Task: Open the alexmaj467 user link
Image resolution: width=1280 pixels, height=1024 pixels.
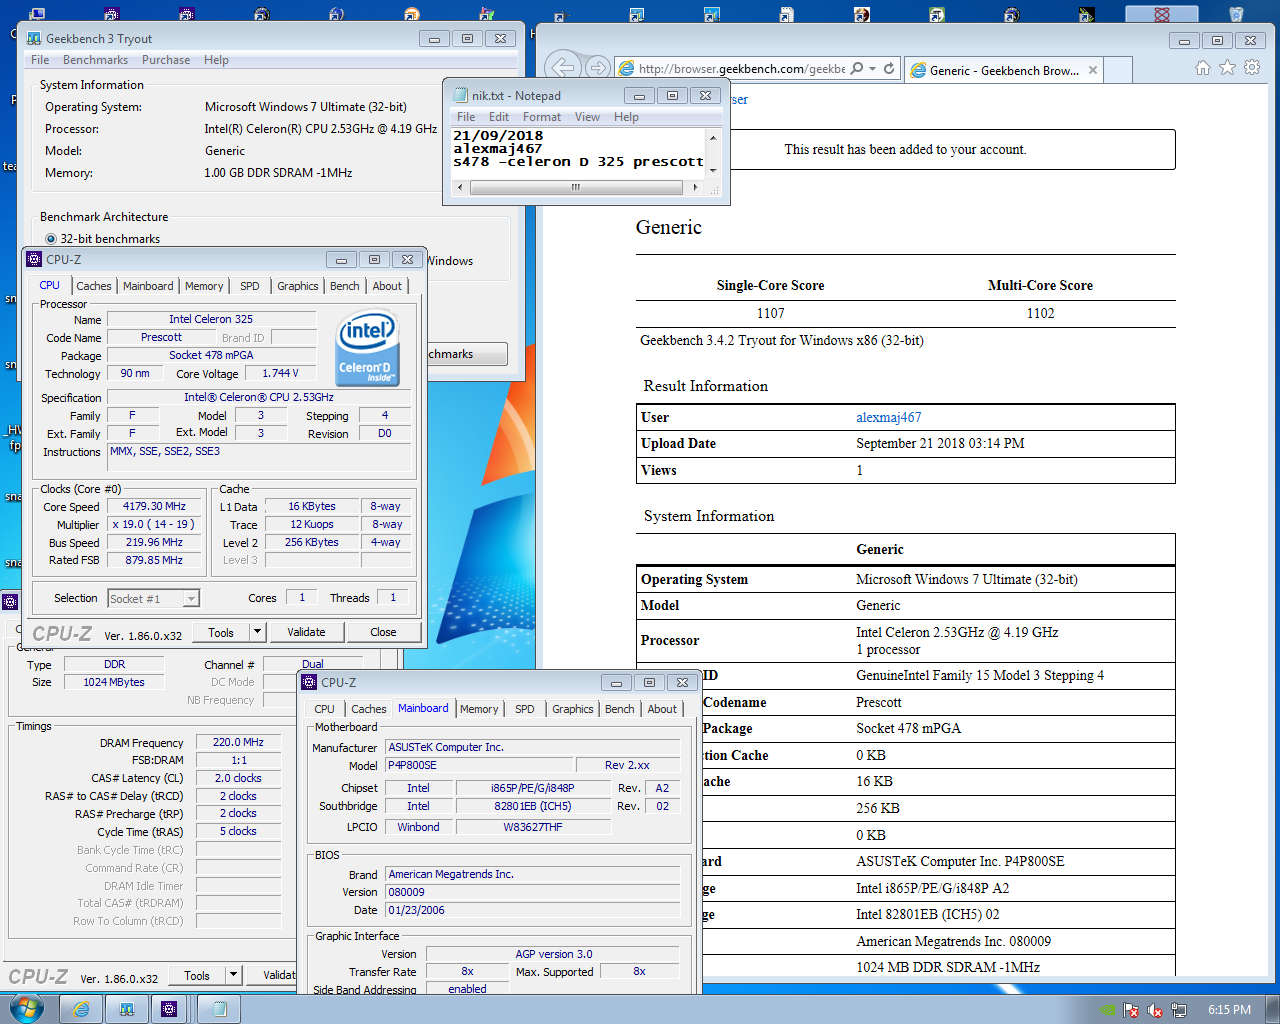Action: point(889,417)
